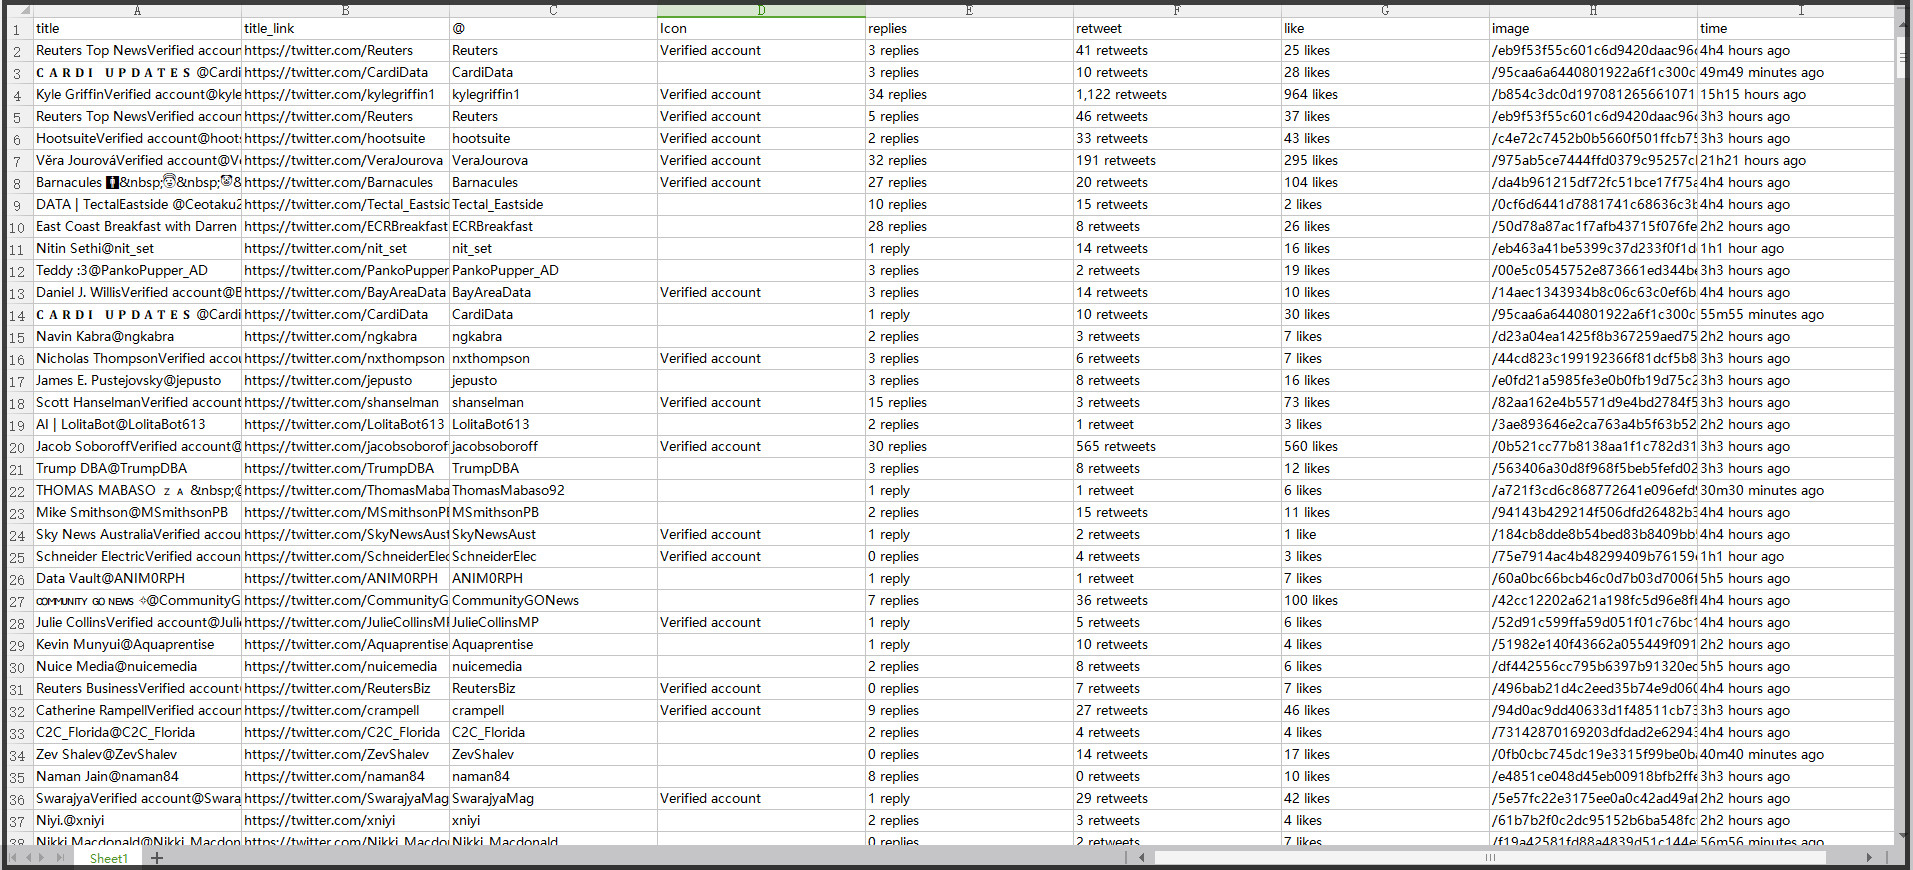The width and height of the screenshot is (1913, 870).
Task: Open https://twitter.com/shanselman link cell
Action: [345, 402]
